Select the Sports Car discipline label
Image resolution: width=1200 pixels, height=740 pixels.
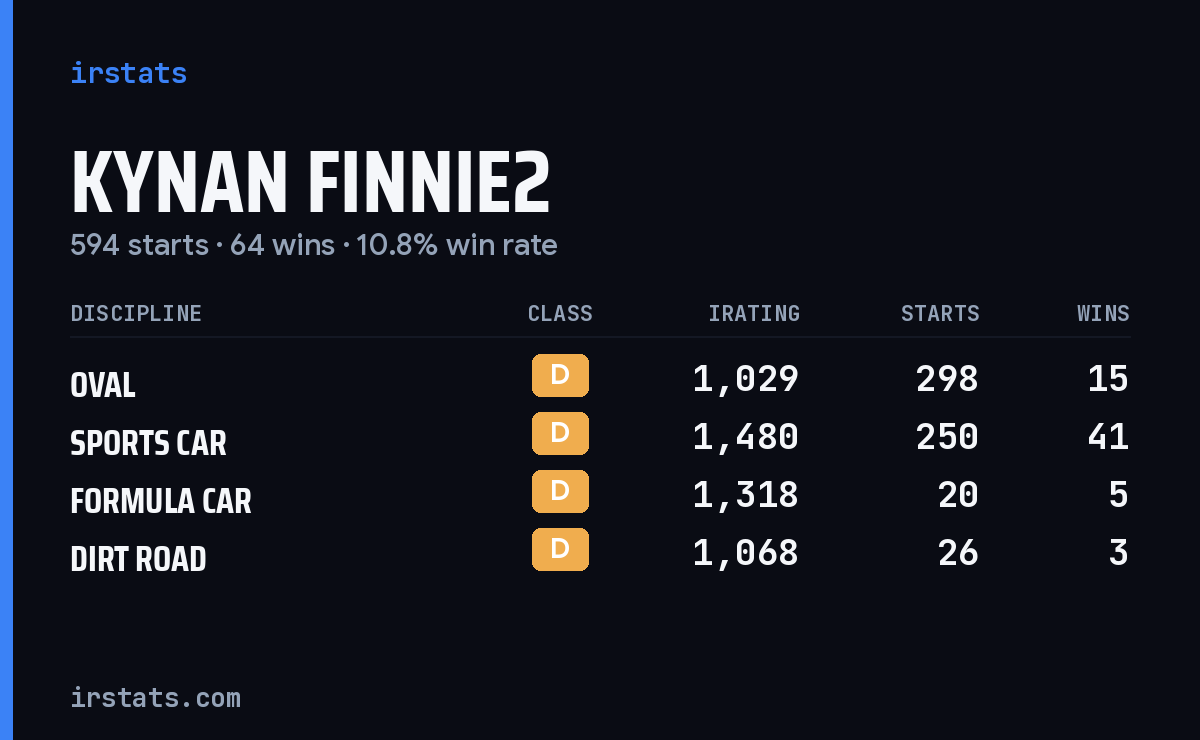(x=148, y=443)
